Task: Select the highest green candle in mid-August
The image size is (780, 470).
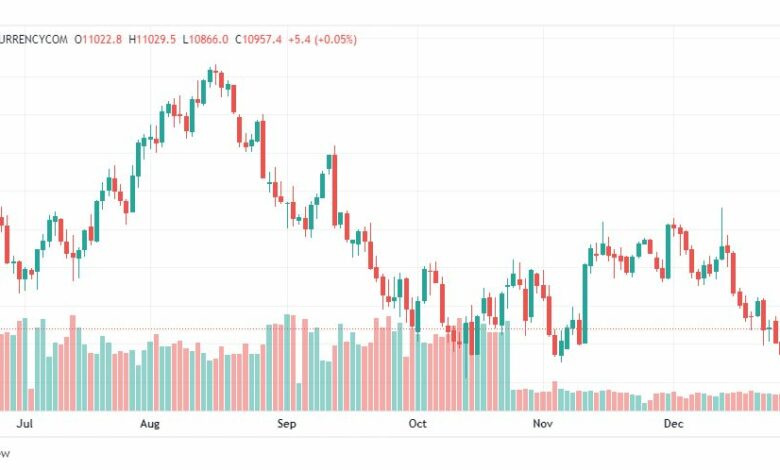Action: [x=210, y=76]
